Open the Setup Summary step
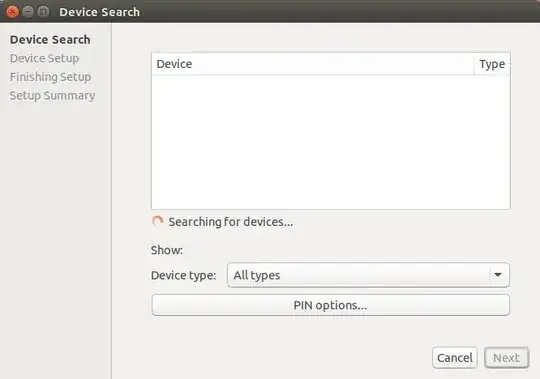The height and width of the screenshot is (379, 540). point(52,95)
